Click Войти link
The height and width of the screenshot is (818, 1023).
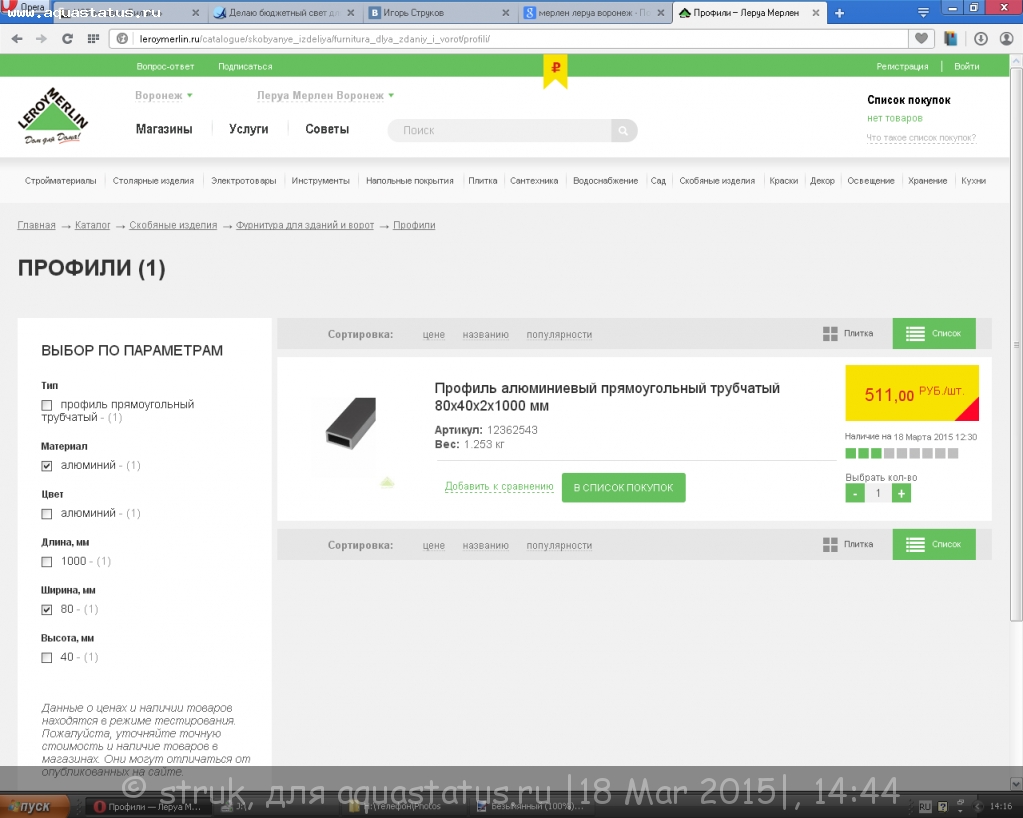[966, 67]
